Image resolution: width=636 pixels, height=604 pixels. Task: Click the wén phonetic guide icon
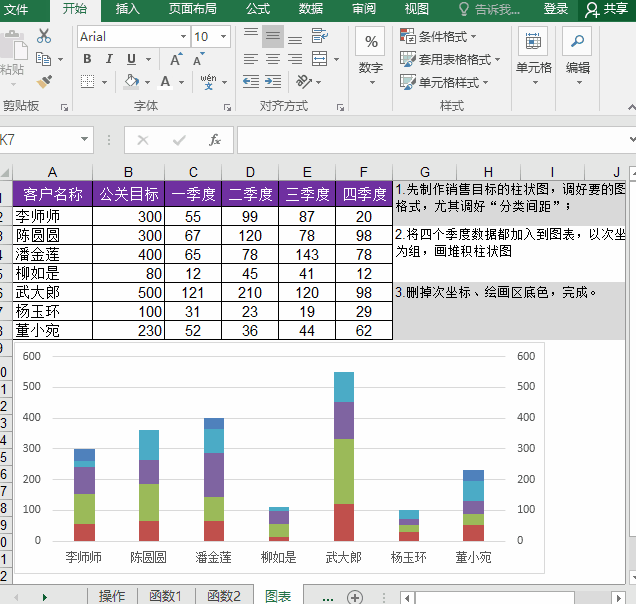click(208, 82)
